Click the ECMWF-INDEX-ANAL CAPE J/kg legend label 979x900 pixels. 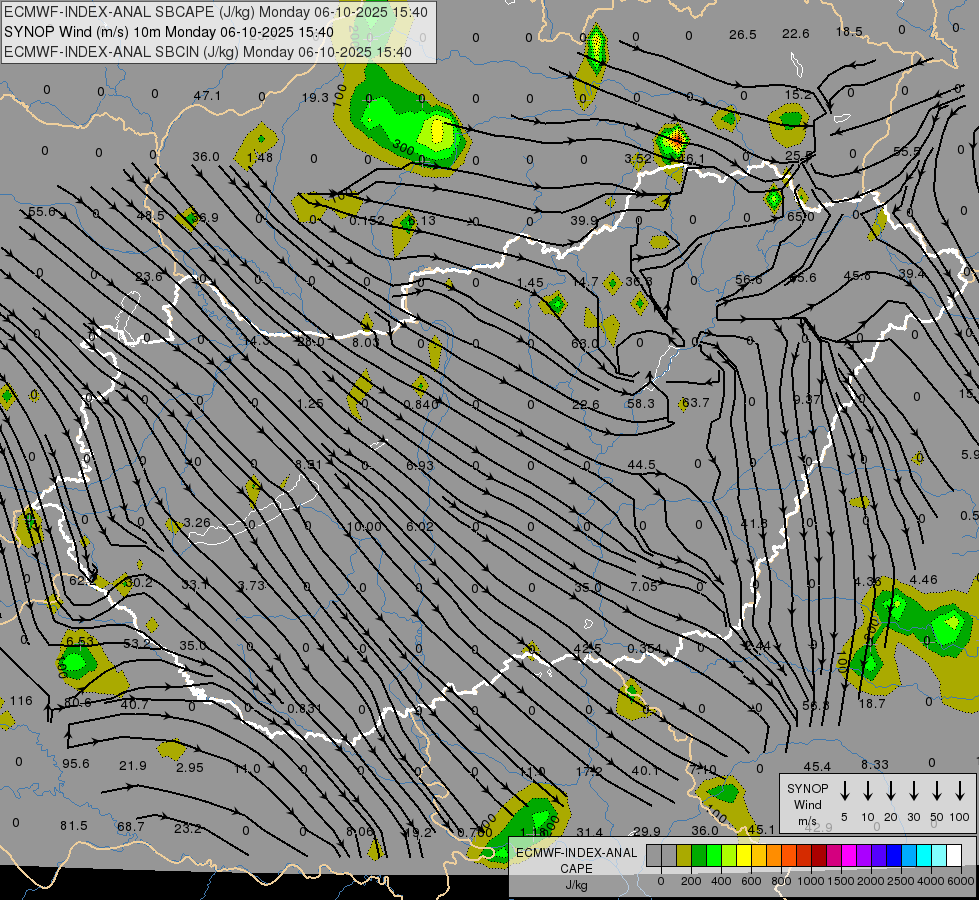point(576,869)
